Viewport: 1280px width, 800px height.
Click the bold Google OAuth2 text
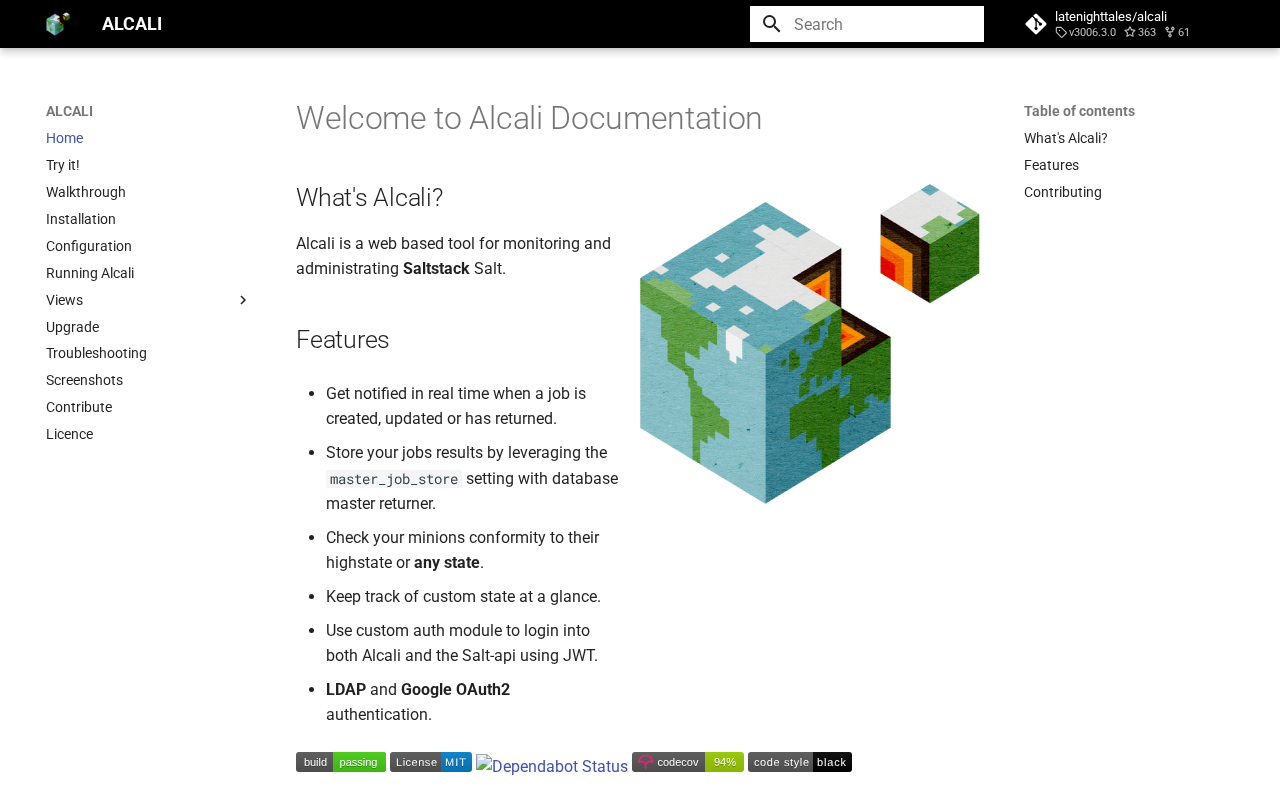(x=455, y=689)
